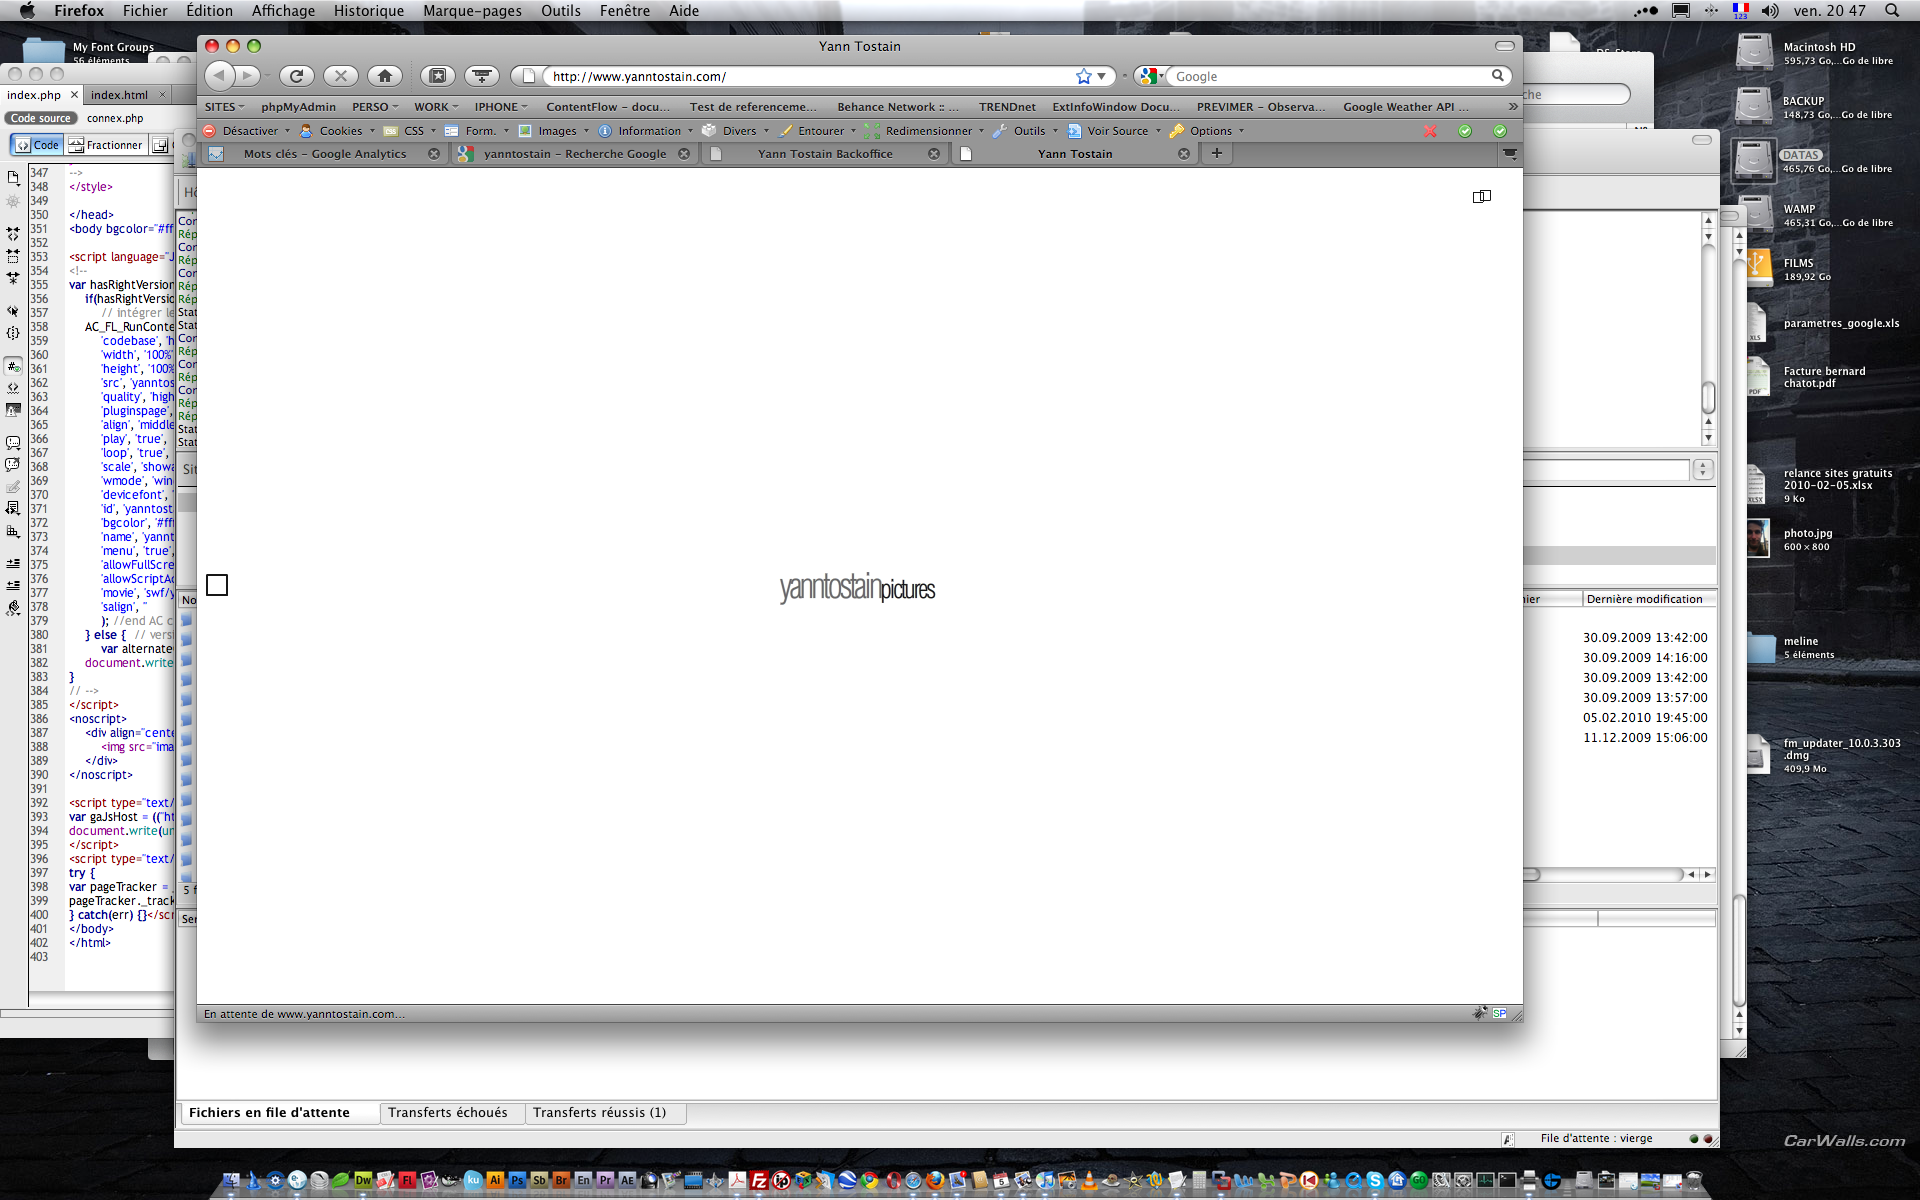This screenshot has height=1200, width=1920.
Task: Open Photoshop (Ps) from the Dock
Action: click(517, 1181)
